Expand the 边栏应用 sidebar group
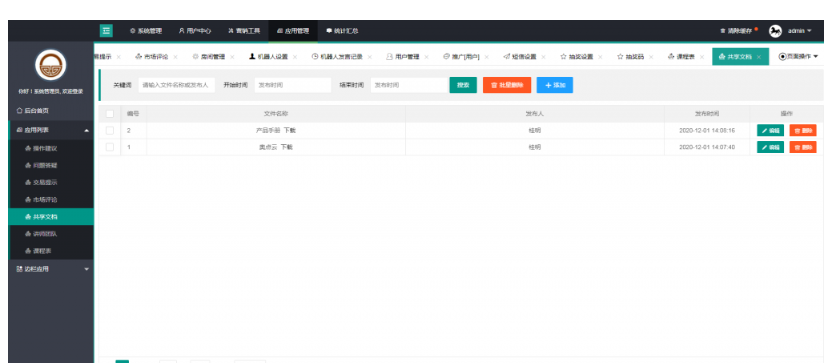Screen dimensions: 824x363 [x=51, y=269]
